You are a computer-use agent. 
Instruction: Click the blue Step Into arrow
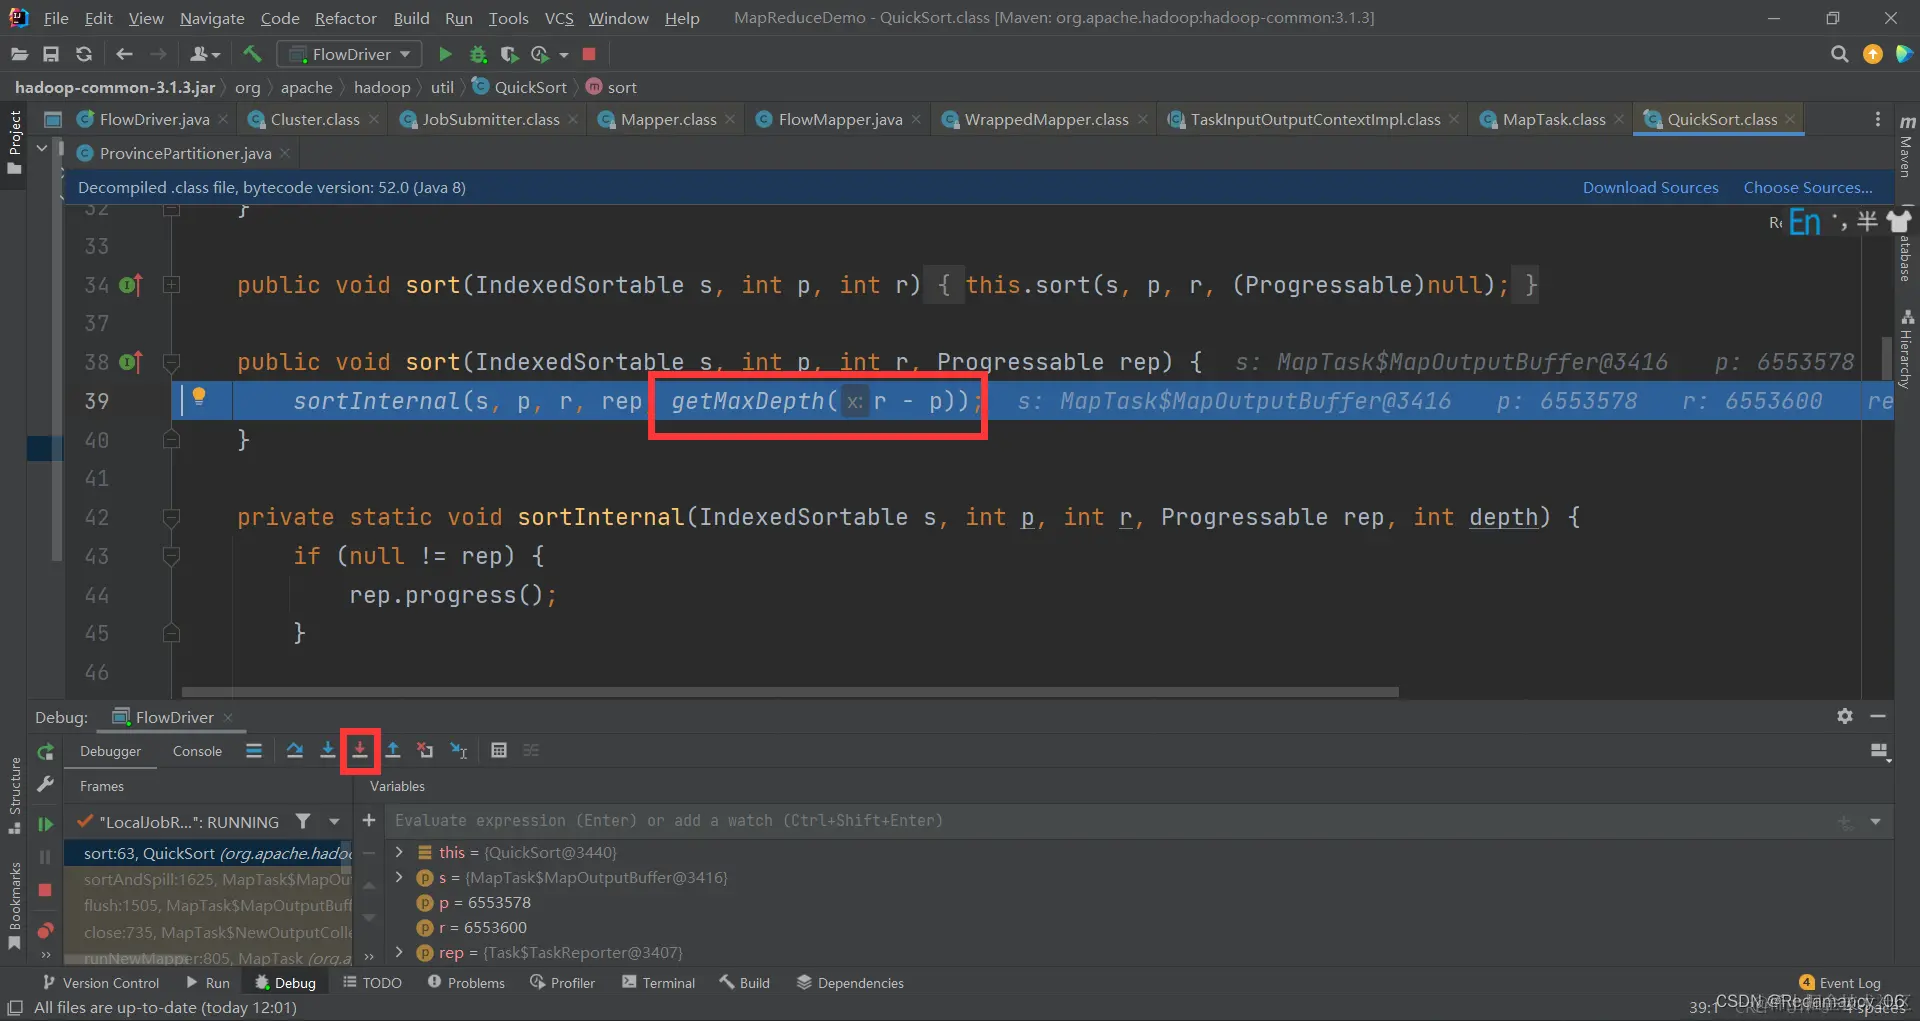[327, 750]
